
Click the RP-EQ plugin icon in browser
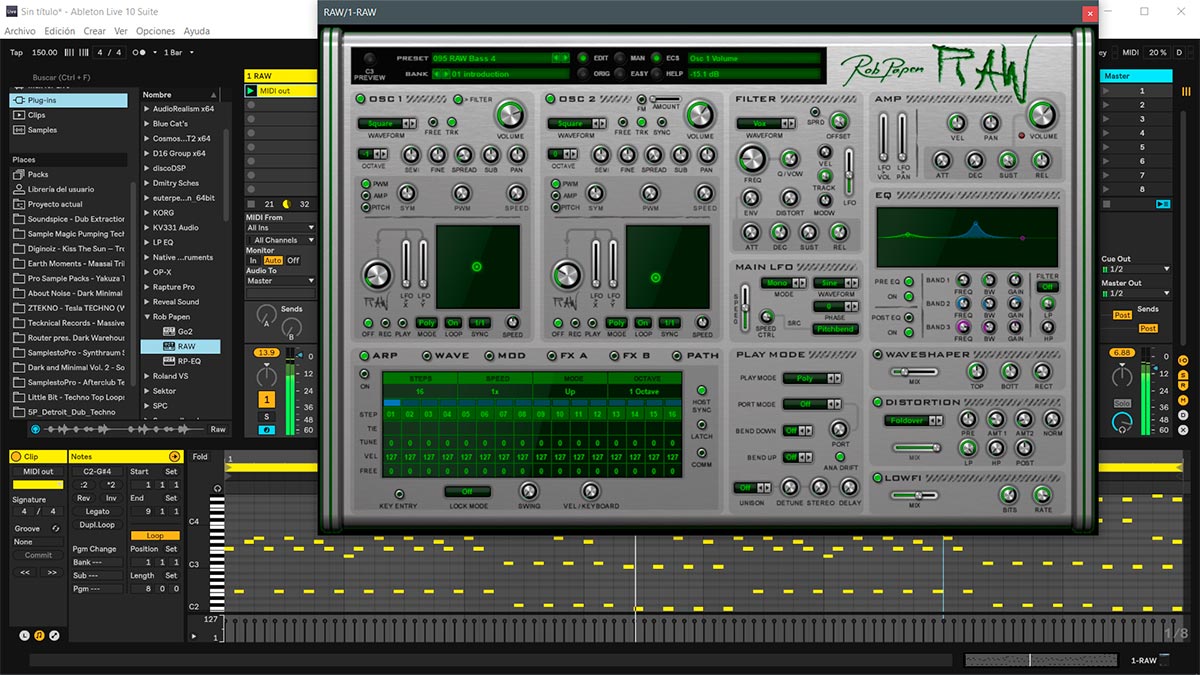click(168, 361)
